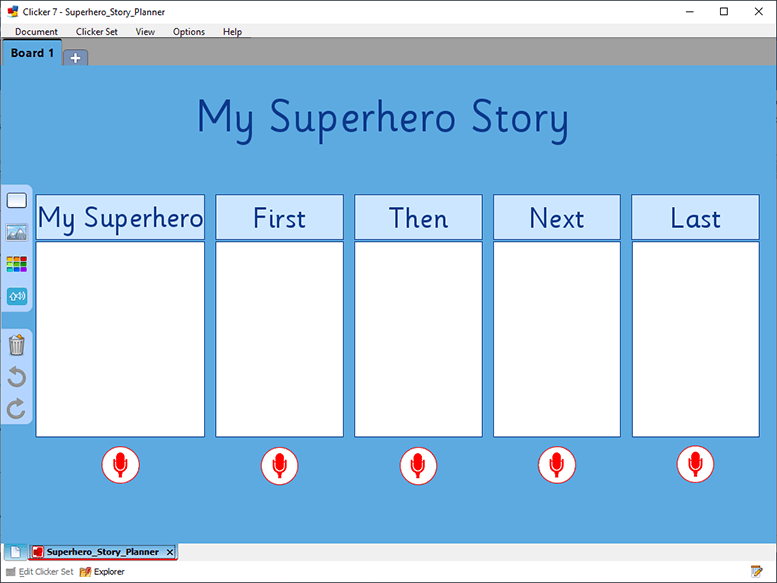Image resolution: width=777 pixels, height=583 pixels.
Task: Select the picture tool in left sidebar
Action: tap(17, 233)
